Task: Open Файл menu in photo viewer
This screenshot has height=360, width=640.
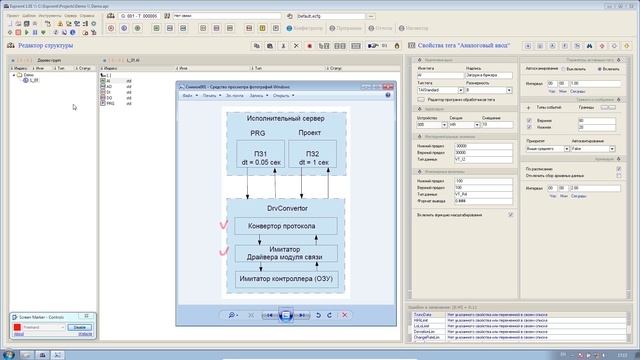Action: click(x=189, y=96)
